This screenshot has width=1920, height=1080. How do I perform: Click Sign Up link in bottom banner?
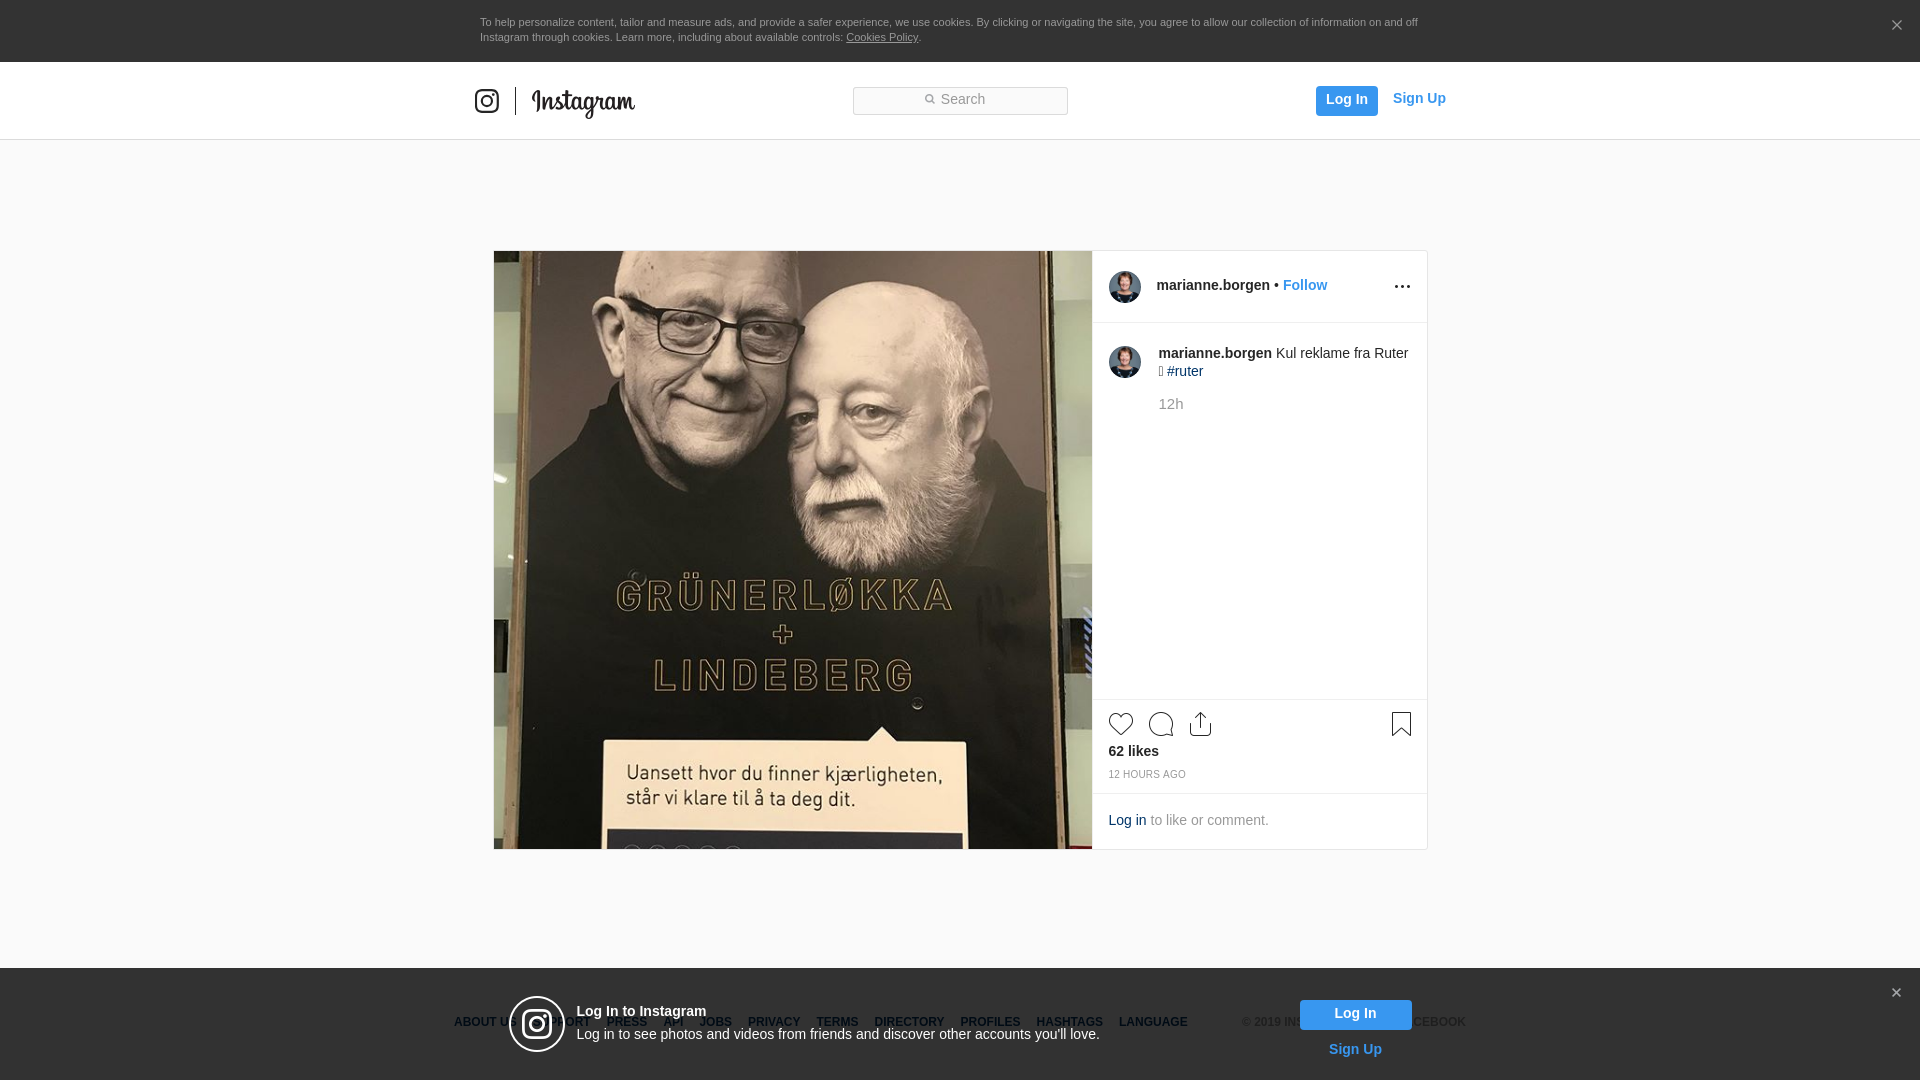[1355, 1049]
